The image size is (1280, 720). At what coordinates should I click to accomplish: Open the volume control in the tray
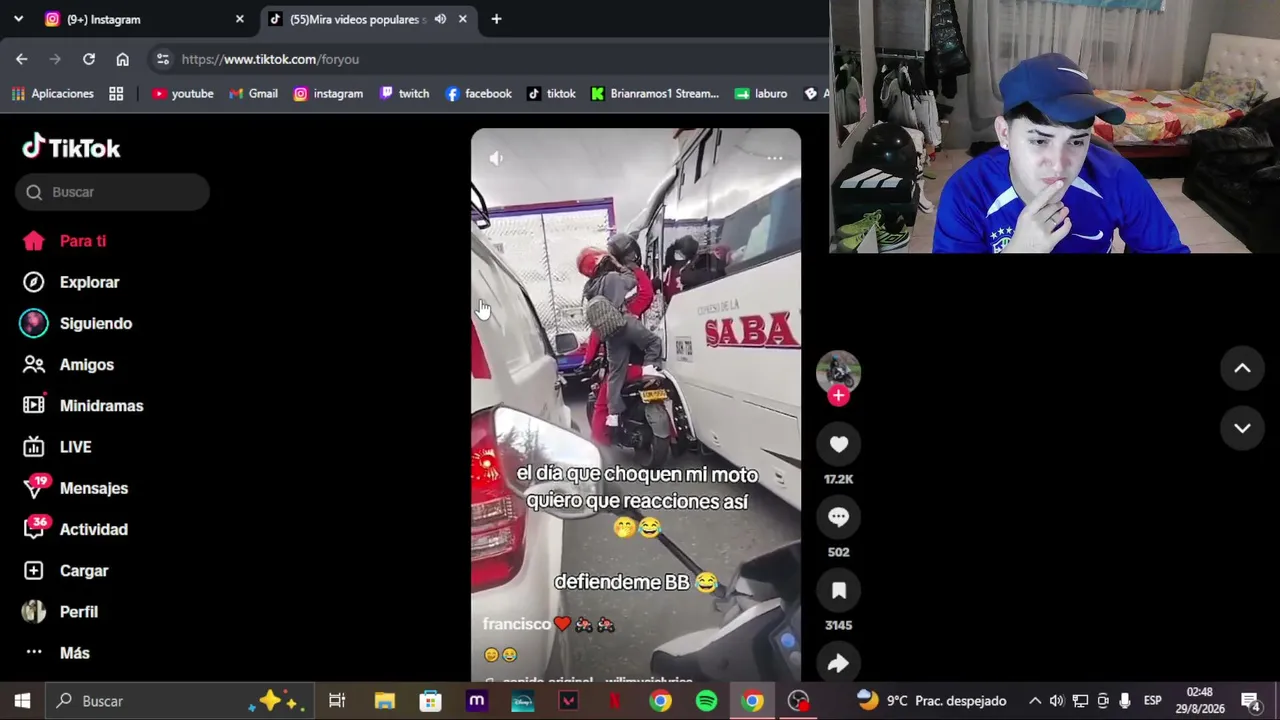1057,701
